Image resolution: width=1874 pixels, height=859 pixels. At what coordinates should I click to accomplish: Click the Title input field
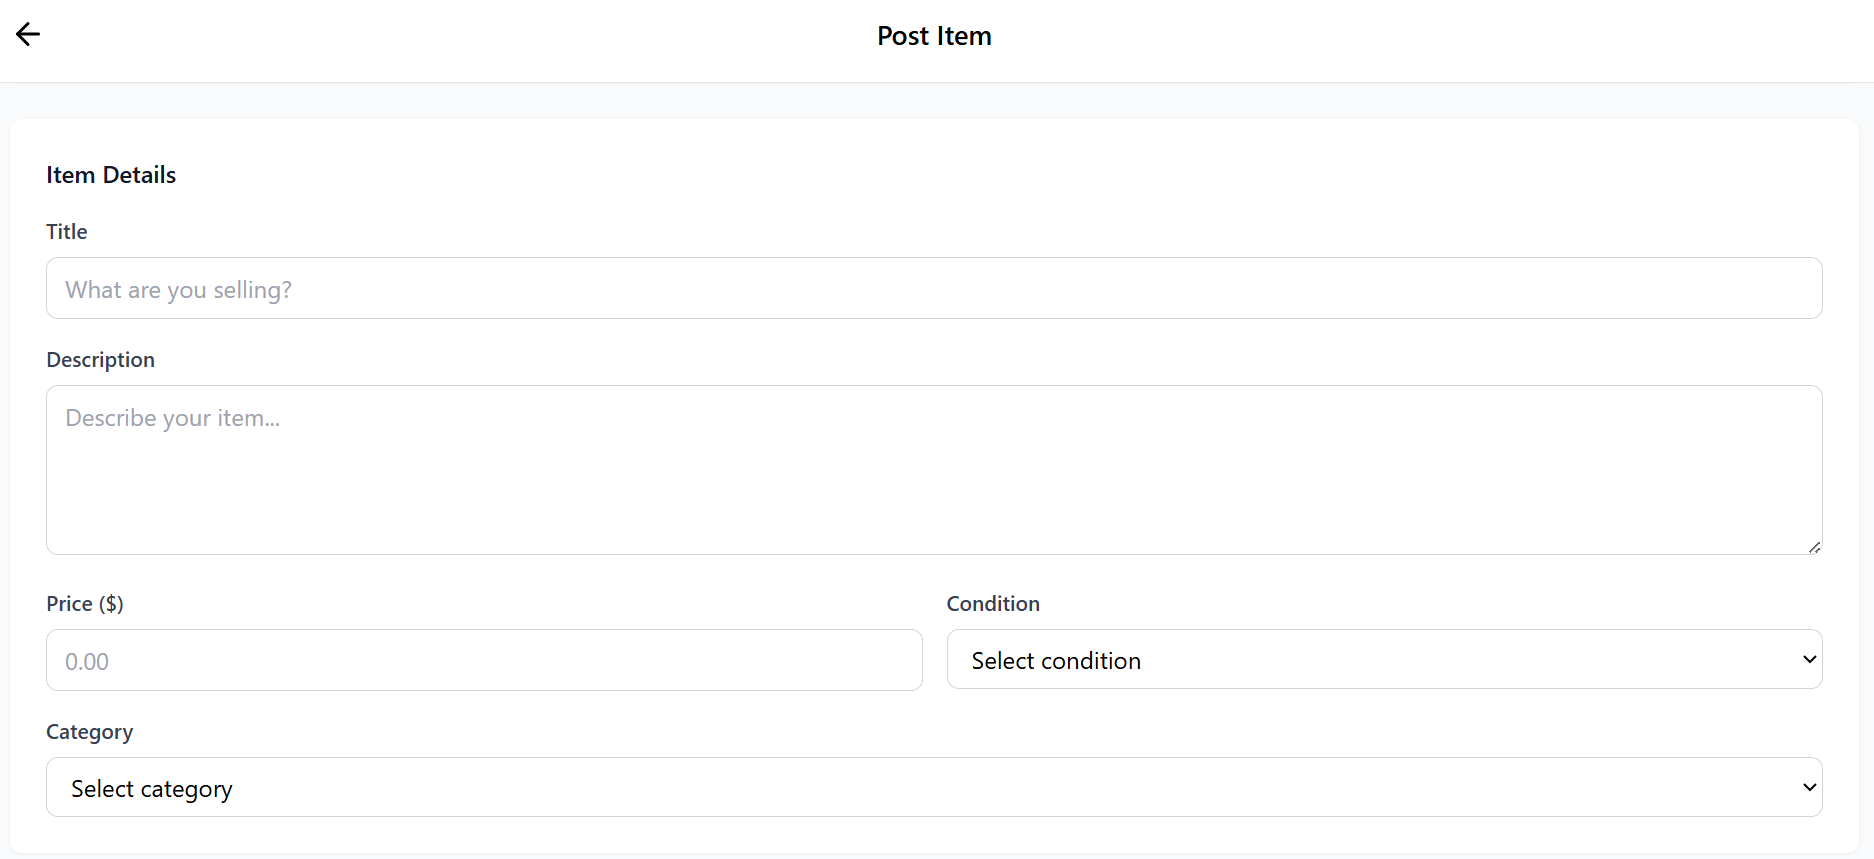(x=934, y=288)
